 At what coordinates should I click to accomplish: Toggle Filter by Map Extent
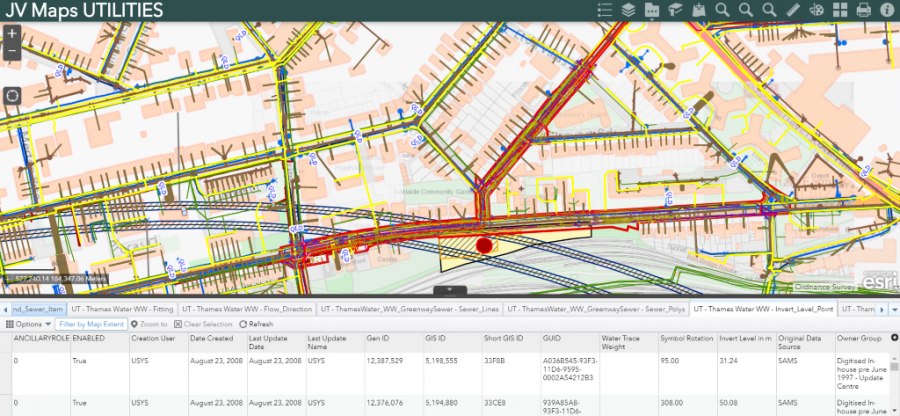point(90,324)
